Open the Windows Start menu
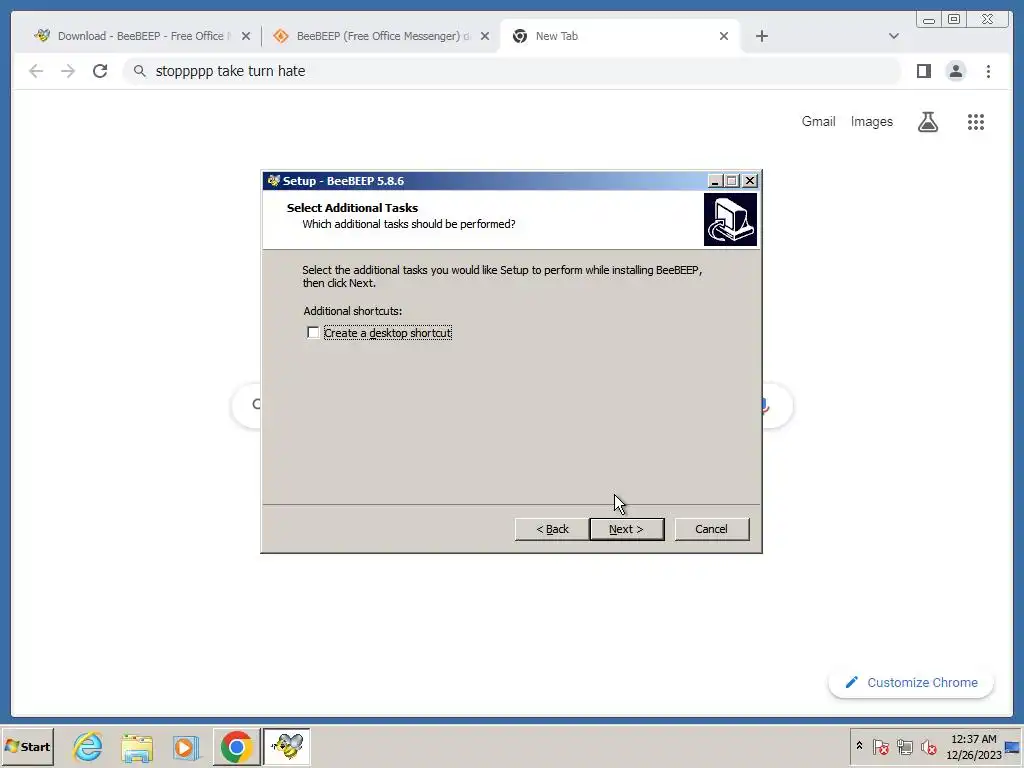Viewport: 1024px width, 768px height. point(27,746)
